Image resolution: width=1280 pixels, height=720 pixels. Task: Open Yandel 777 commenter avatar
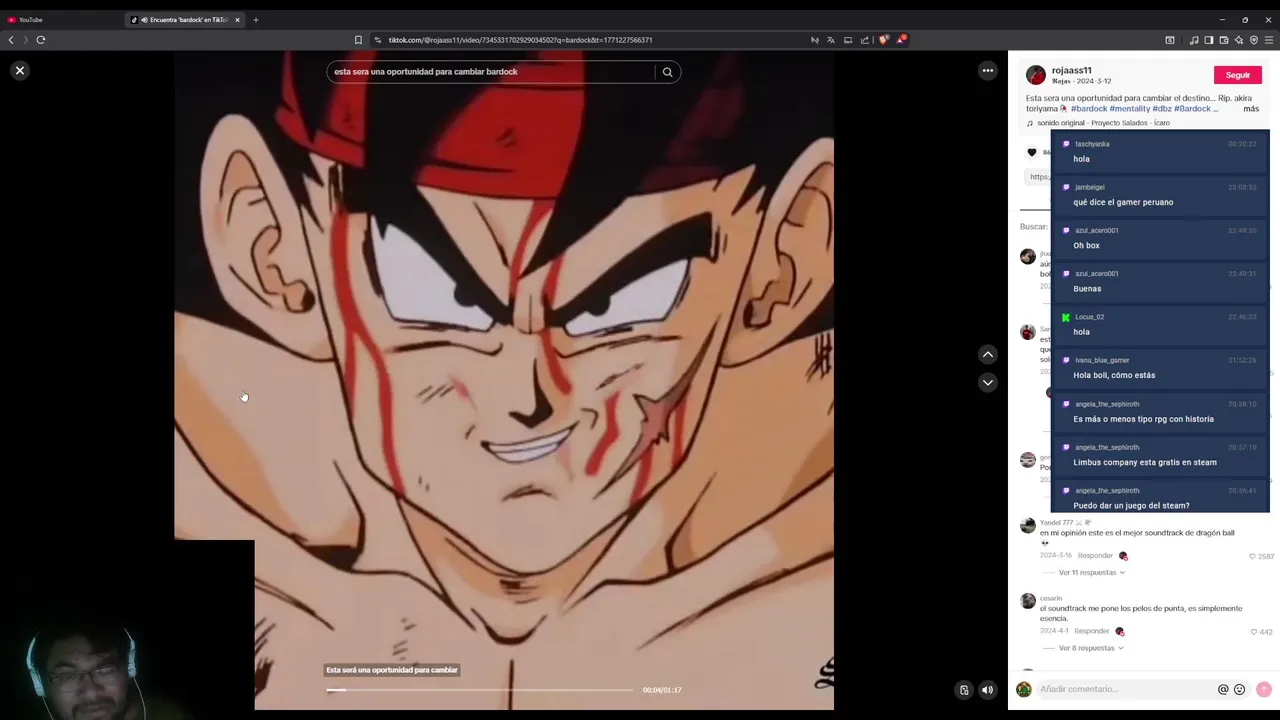pyautogui.click(x=1027, y=525)
